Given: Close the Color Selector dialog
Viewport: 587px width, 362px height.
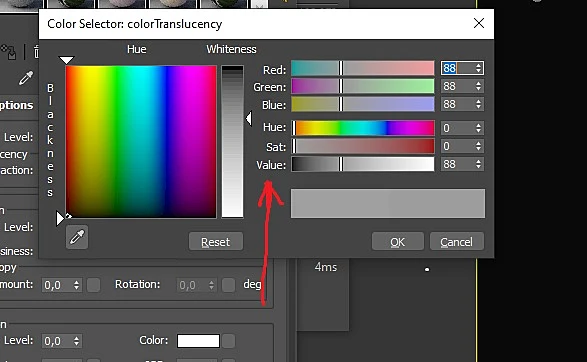Looking at the screenshot, I should click(479, 23).
